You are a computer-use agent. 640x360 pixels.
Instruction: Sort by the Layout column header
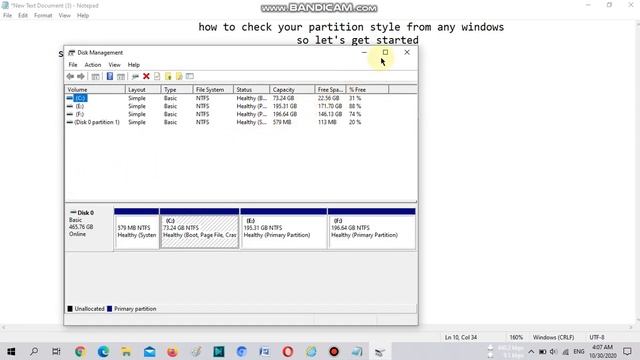[x=143, y=89]
